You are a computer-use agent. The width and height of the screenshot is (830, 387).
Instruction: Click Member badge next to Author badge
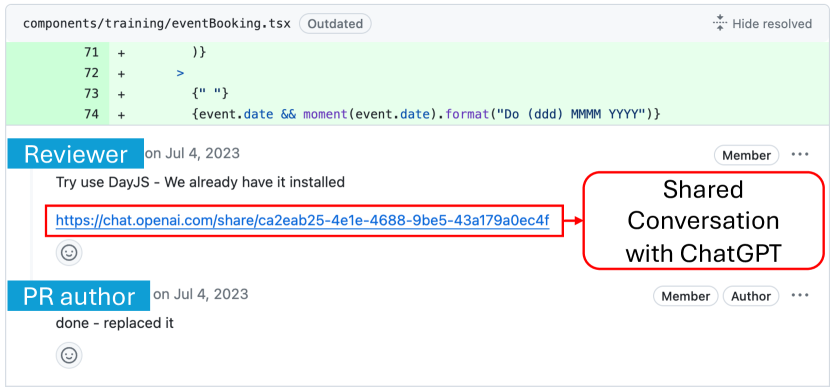pos(685,296)
